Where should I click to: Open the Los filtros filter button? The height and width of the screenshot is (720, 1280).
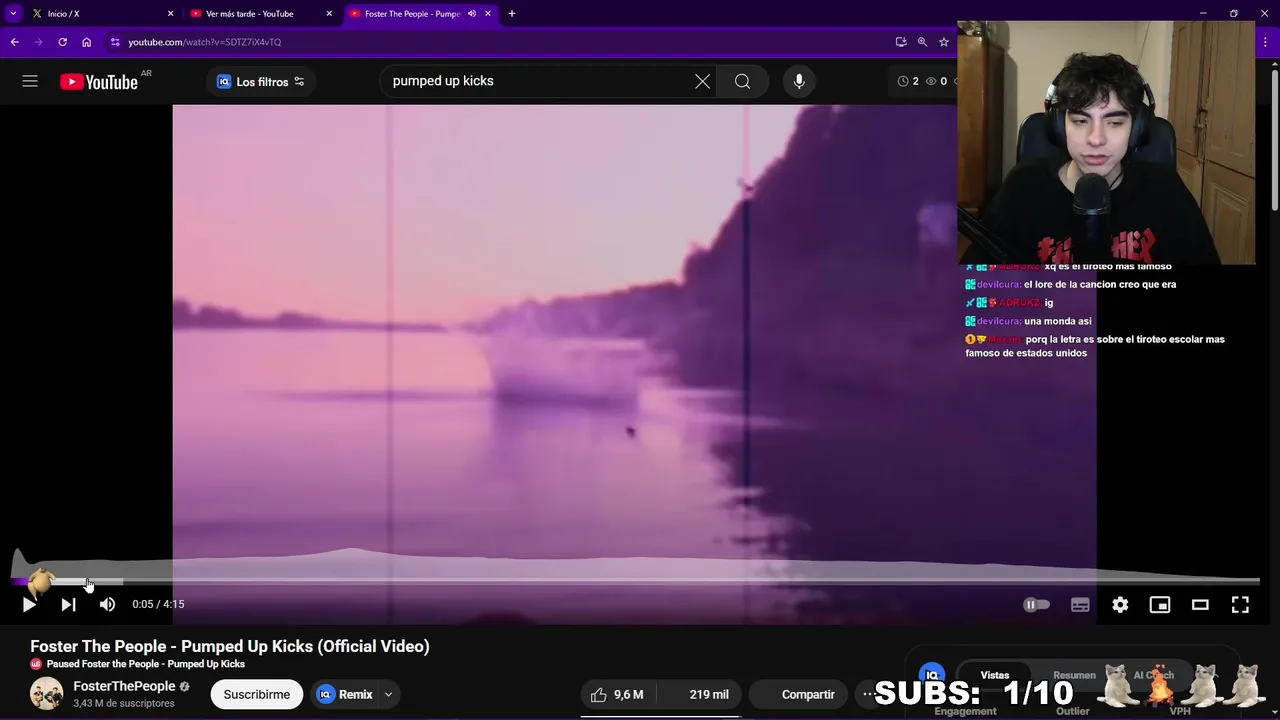(x=261, y=81)
